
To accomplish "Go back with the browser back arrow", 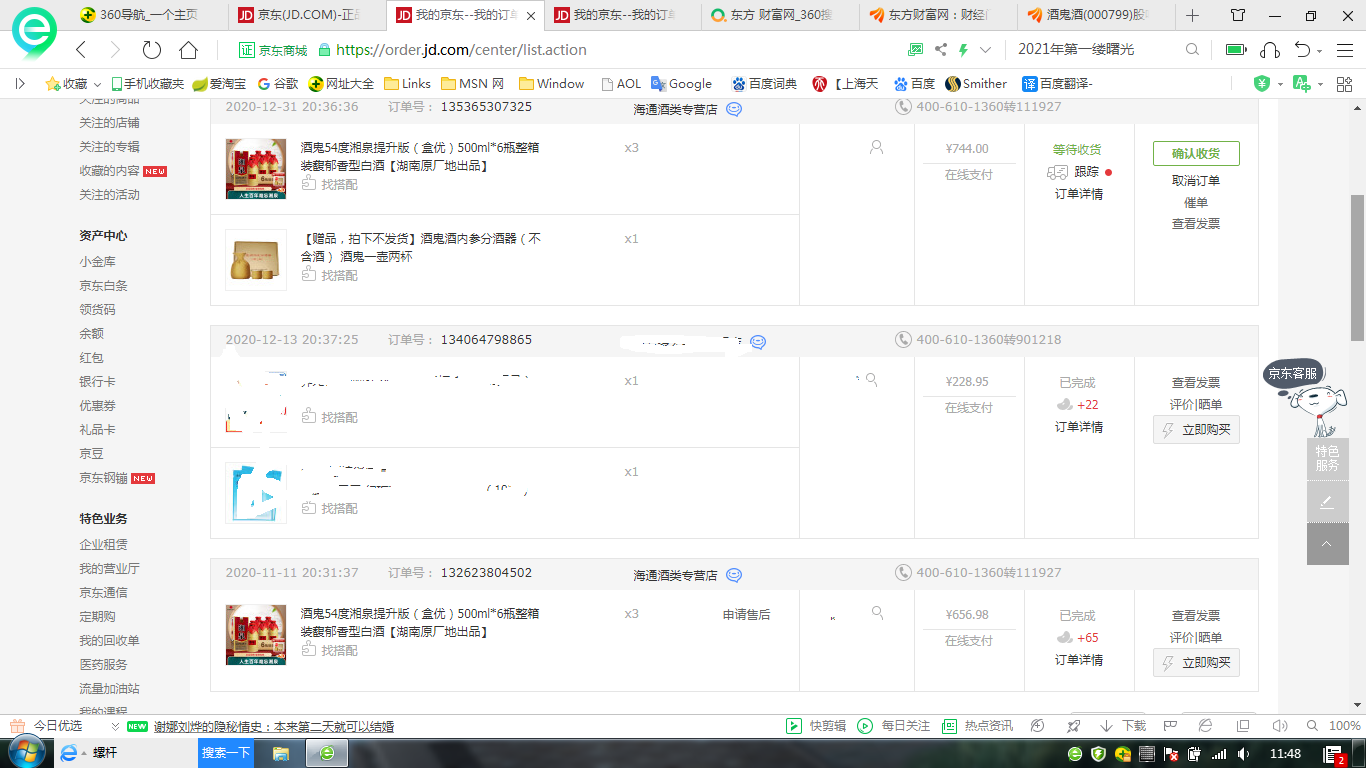I will 81,50.
